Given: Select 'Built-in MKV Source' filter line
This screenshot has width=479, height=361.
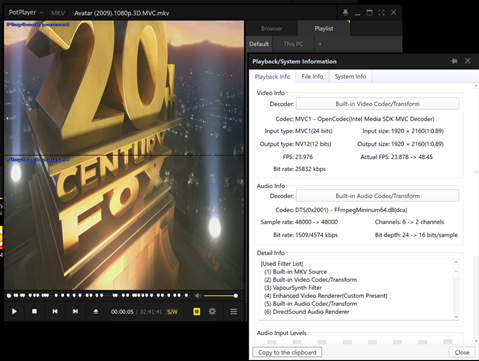Looking at the screenshot, I should [x=295, y=272].
